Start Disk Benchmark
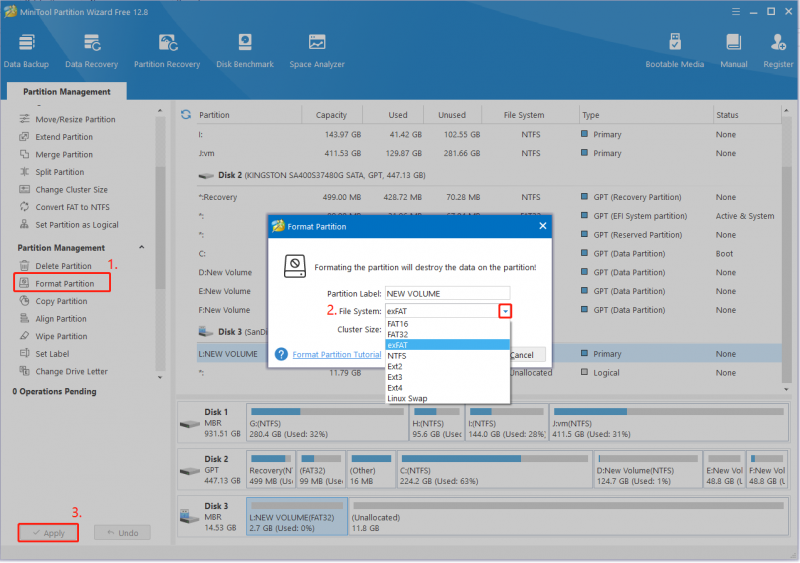800x563 pixels. [245, 51]
